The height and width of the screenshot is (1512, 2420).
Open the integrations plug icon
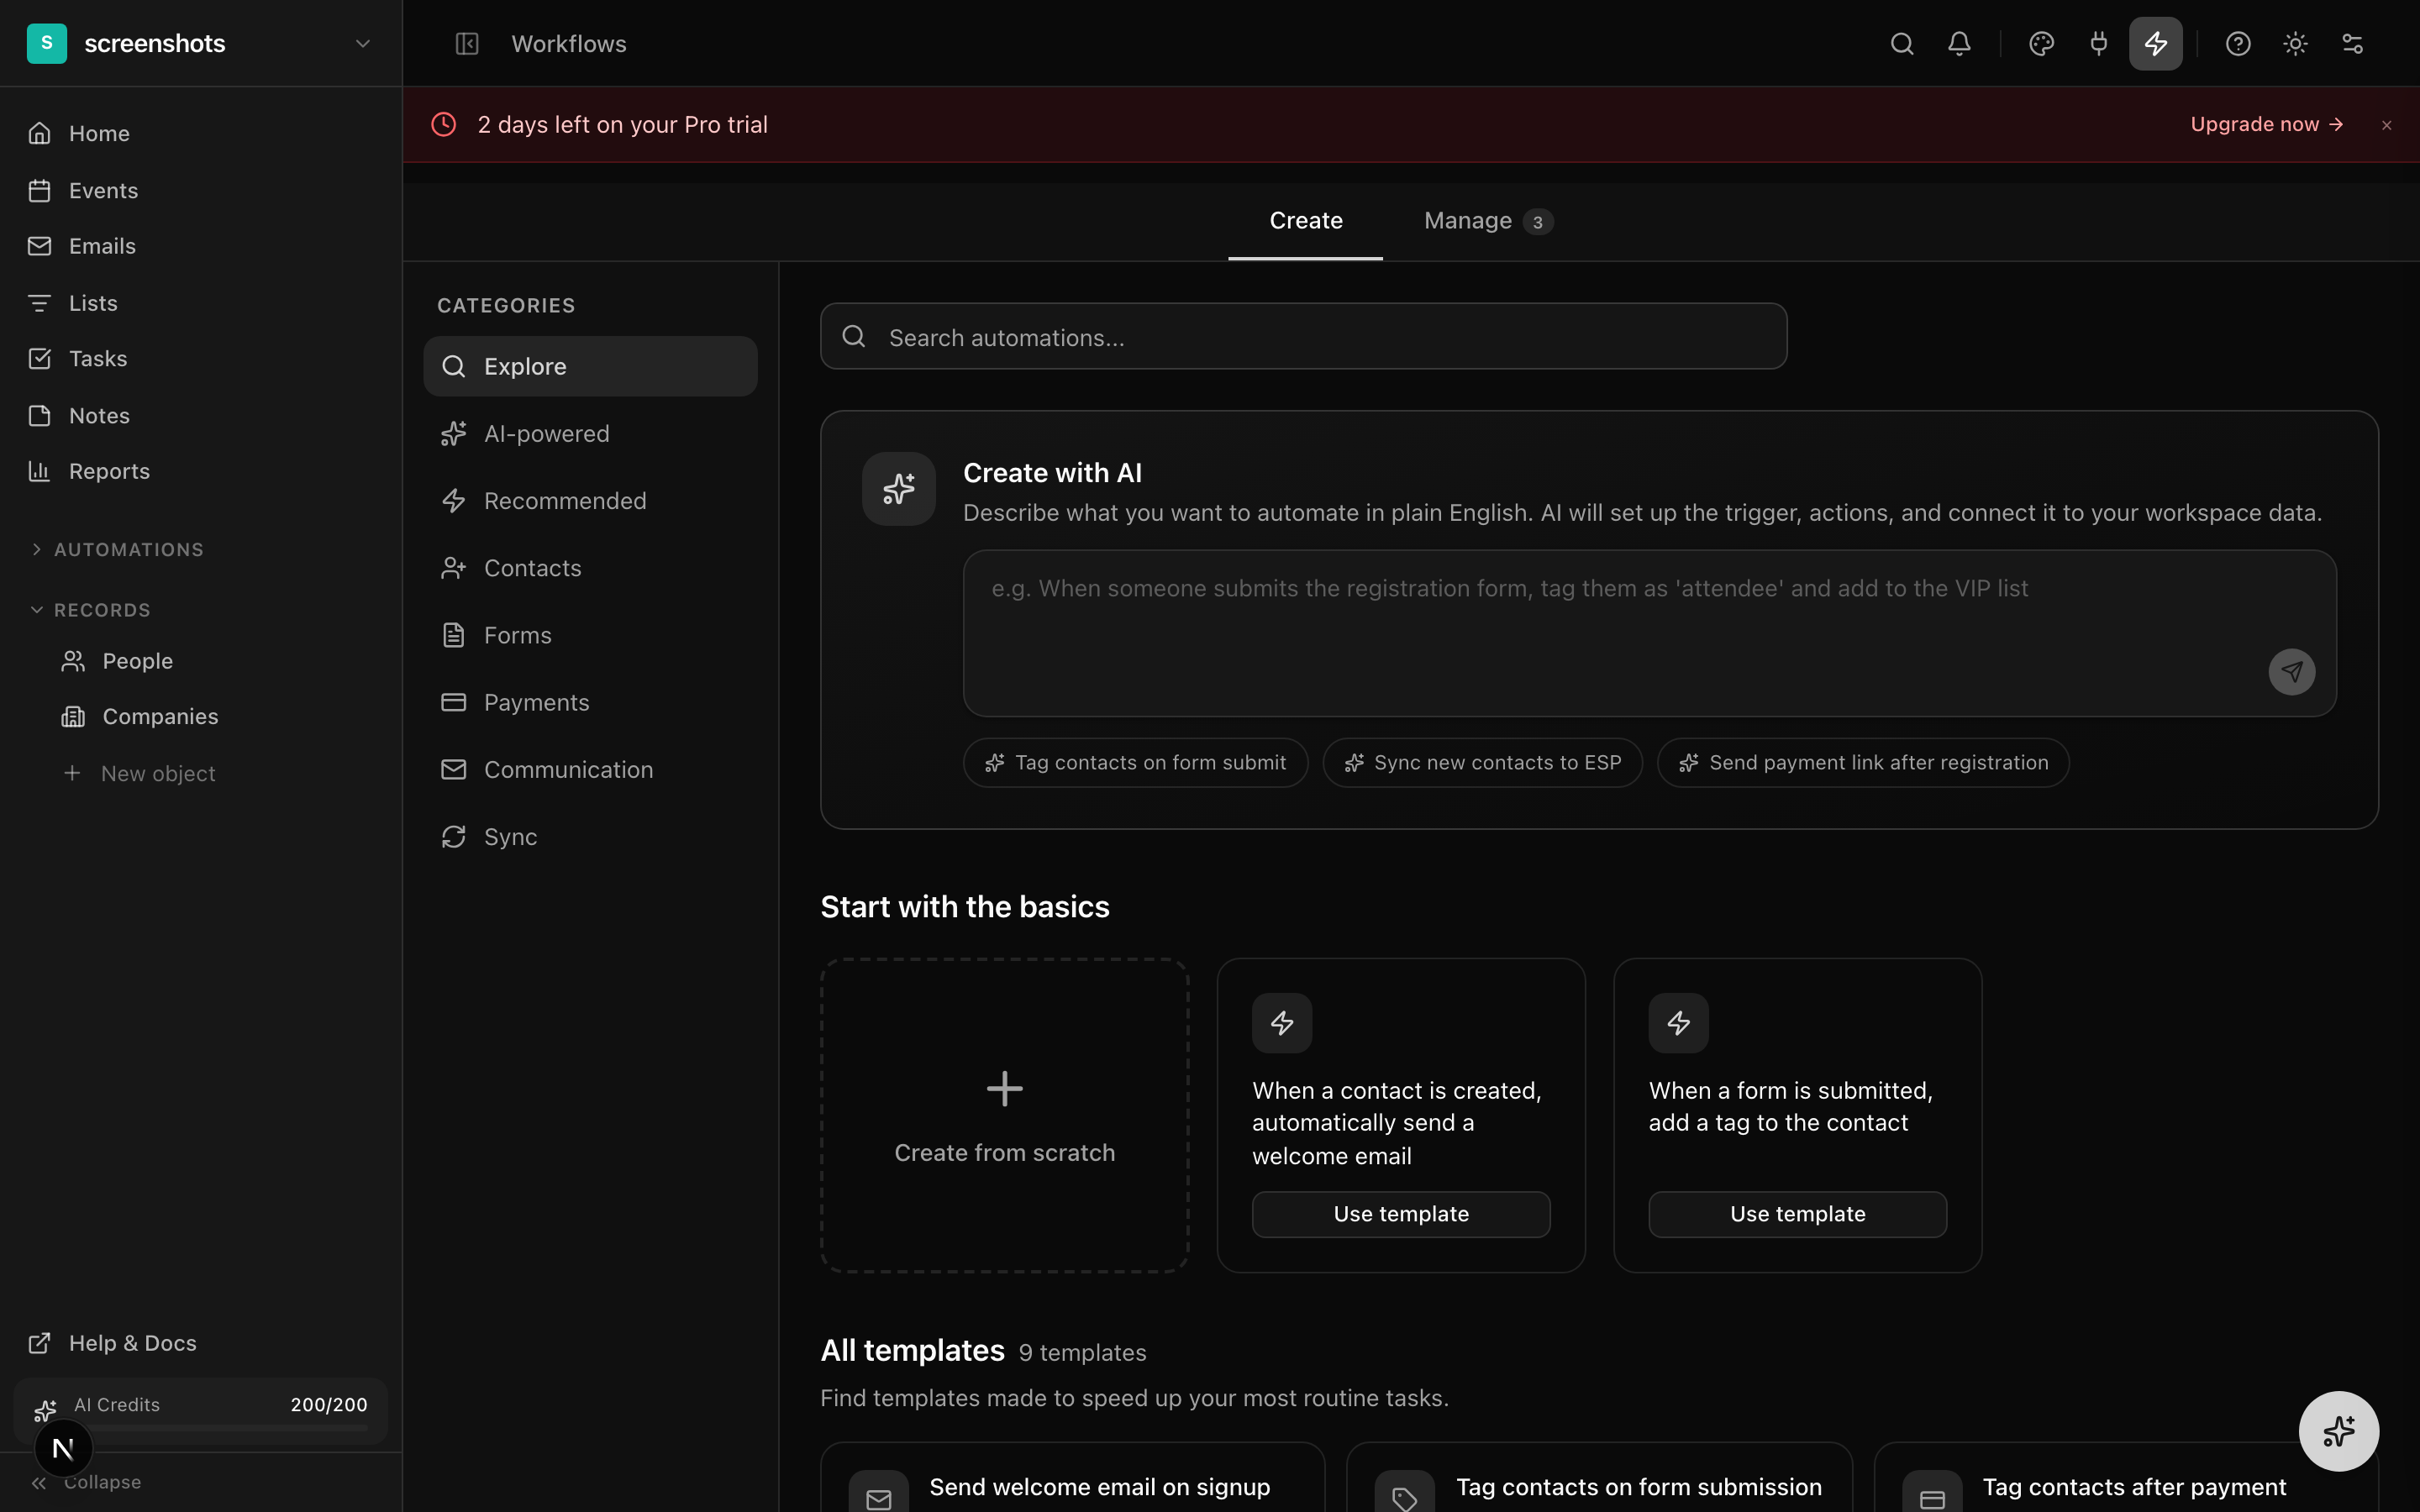click(x=2098, y=44)
